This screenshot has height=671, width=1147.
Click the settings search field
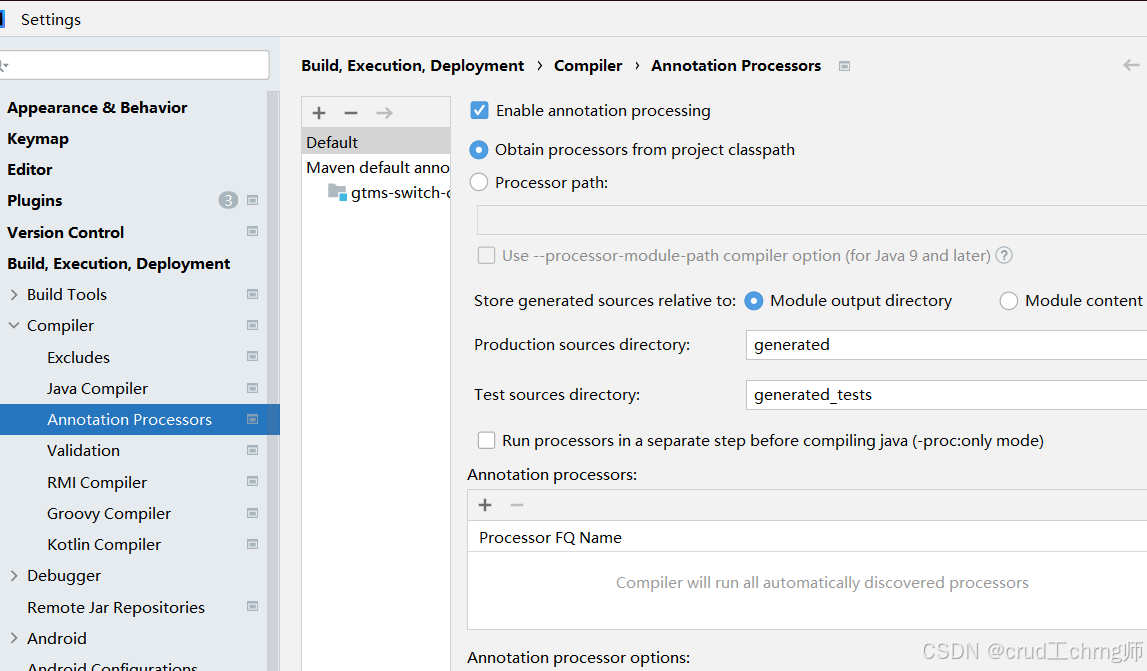pos(135,64)
